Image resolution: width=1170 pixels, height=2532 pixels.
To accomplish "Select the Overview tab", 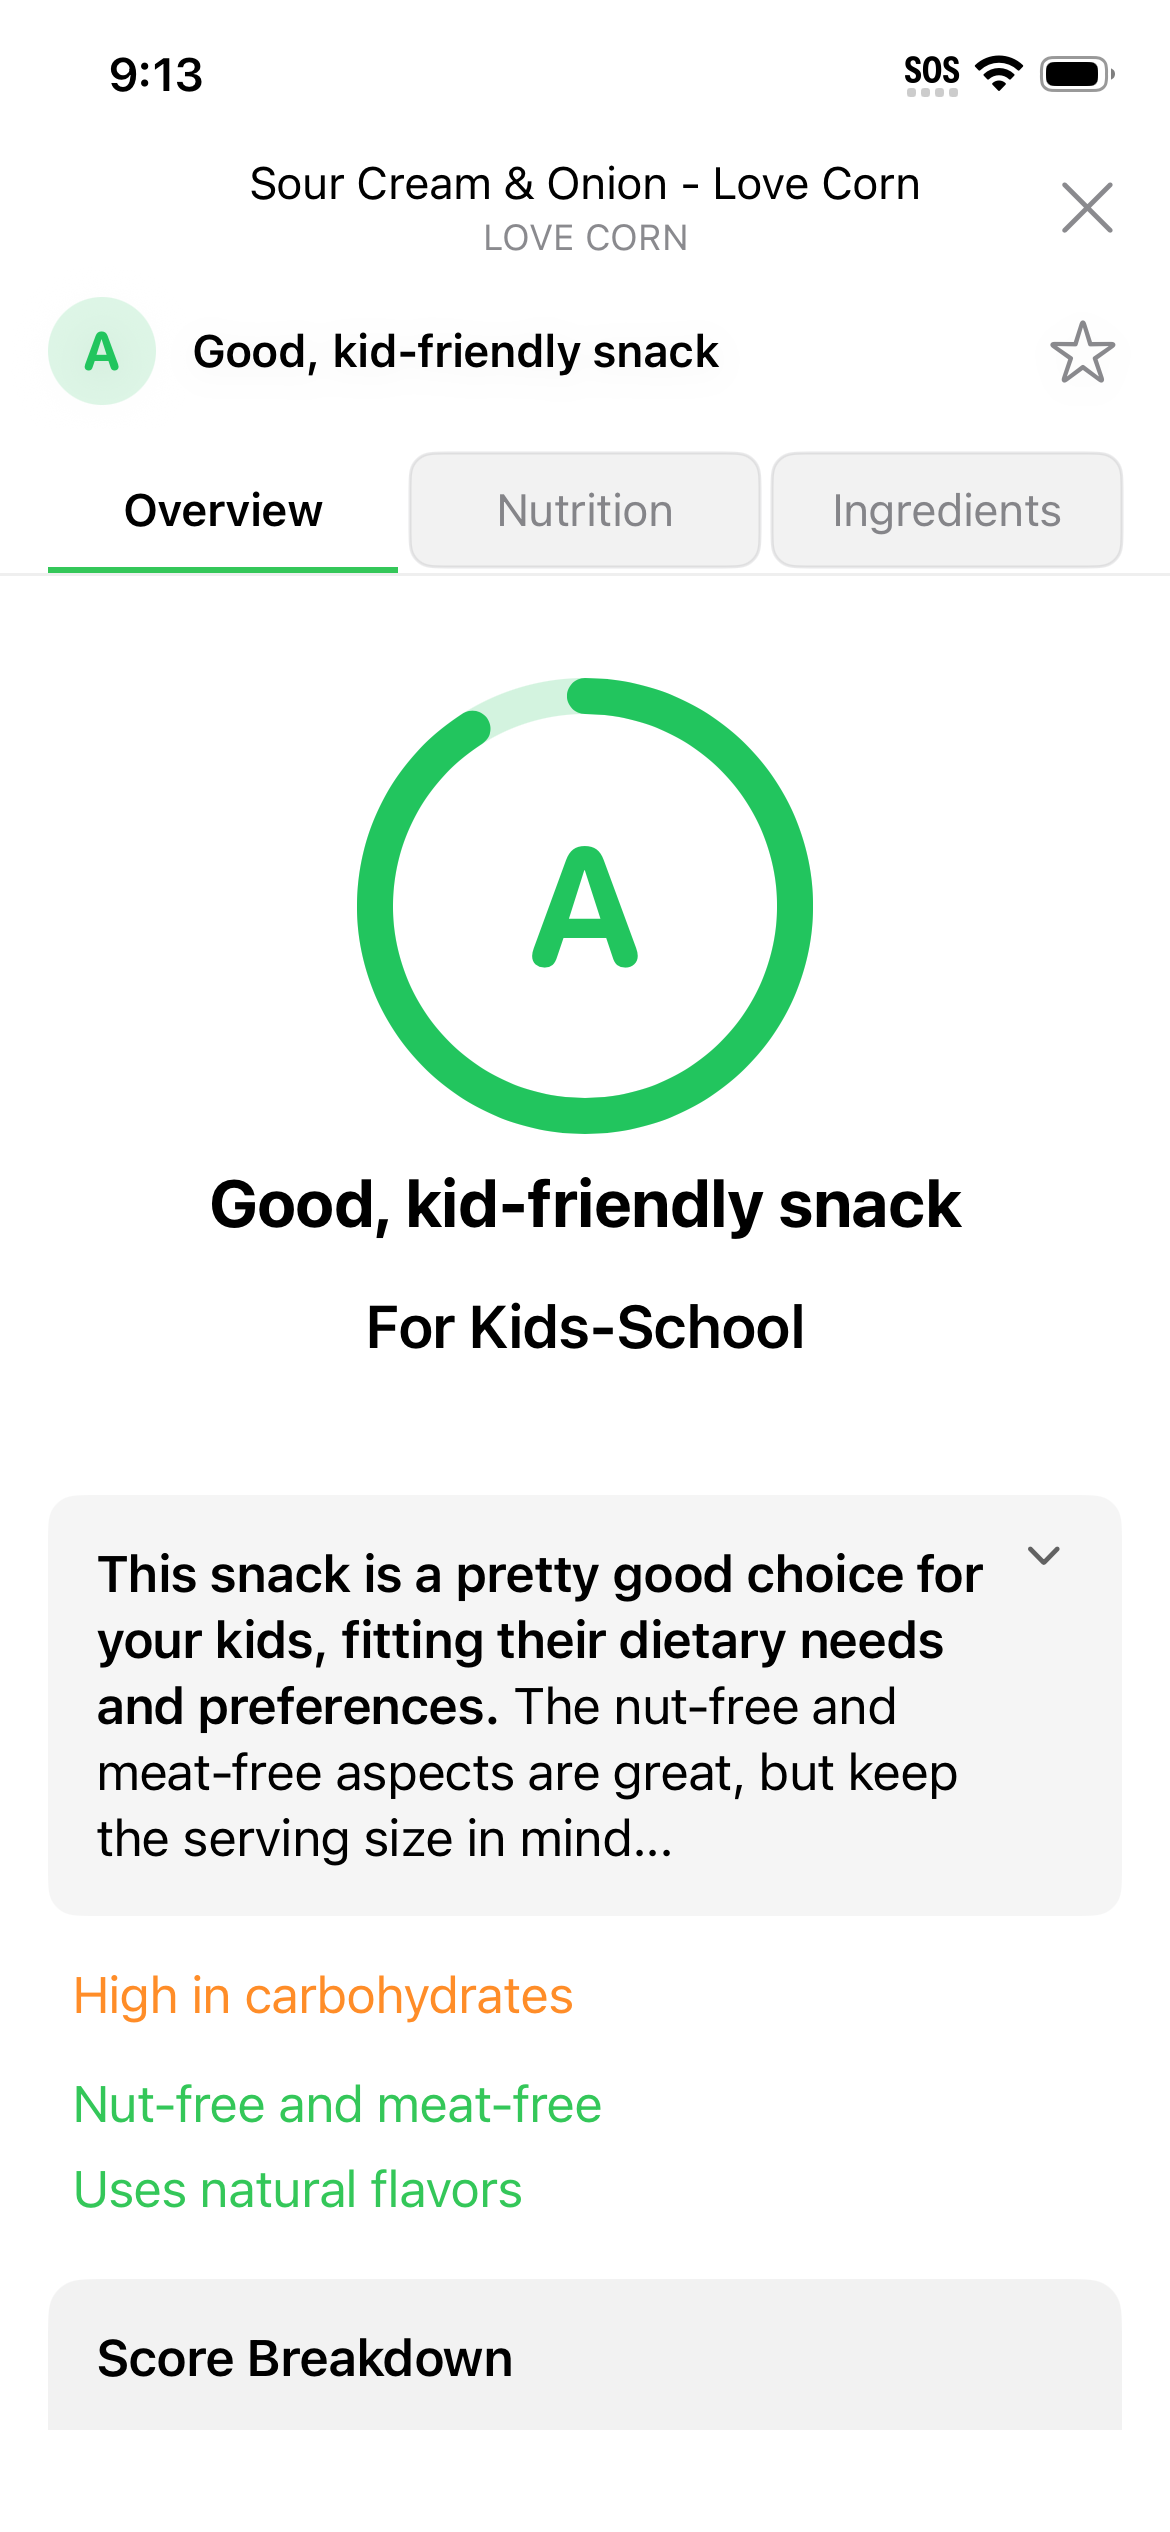I will pos(223,511).
